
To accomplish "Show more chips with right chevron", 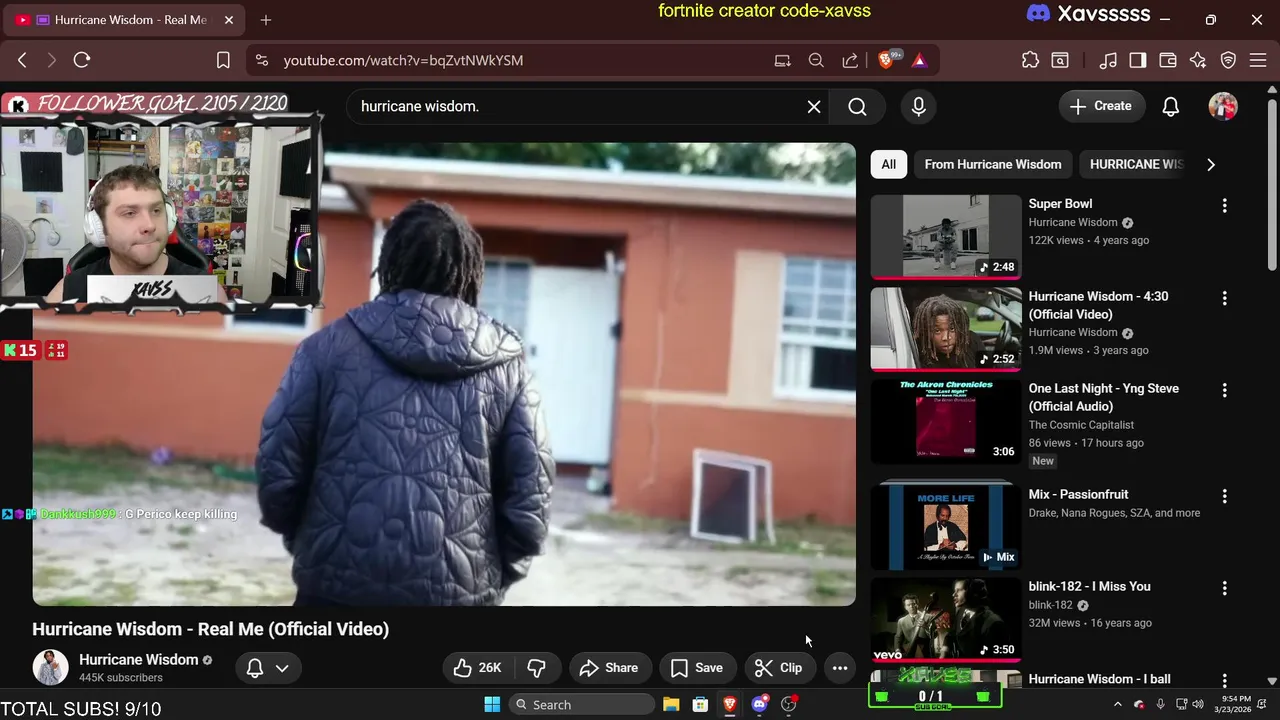I will click(1211, 164).
